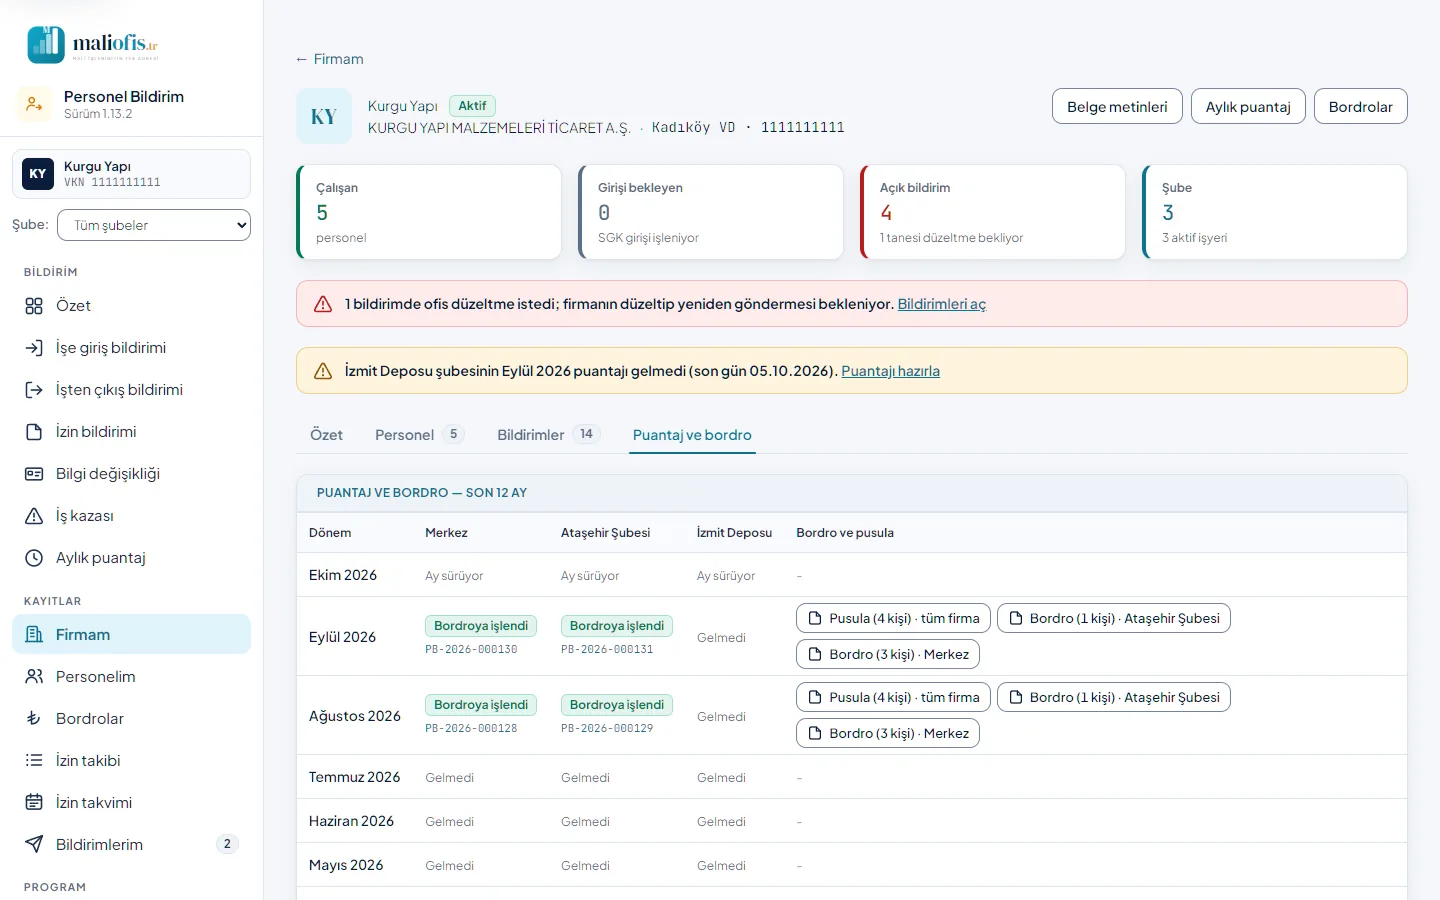
Task: Click İş kazası warning triangle icon
Action: tap(34, 516)
